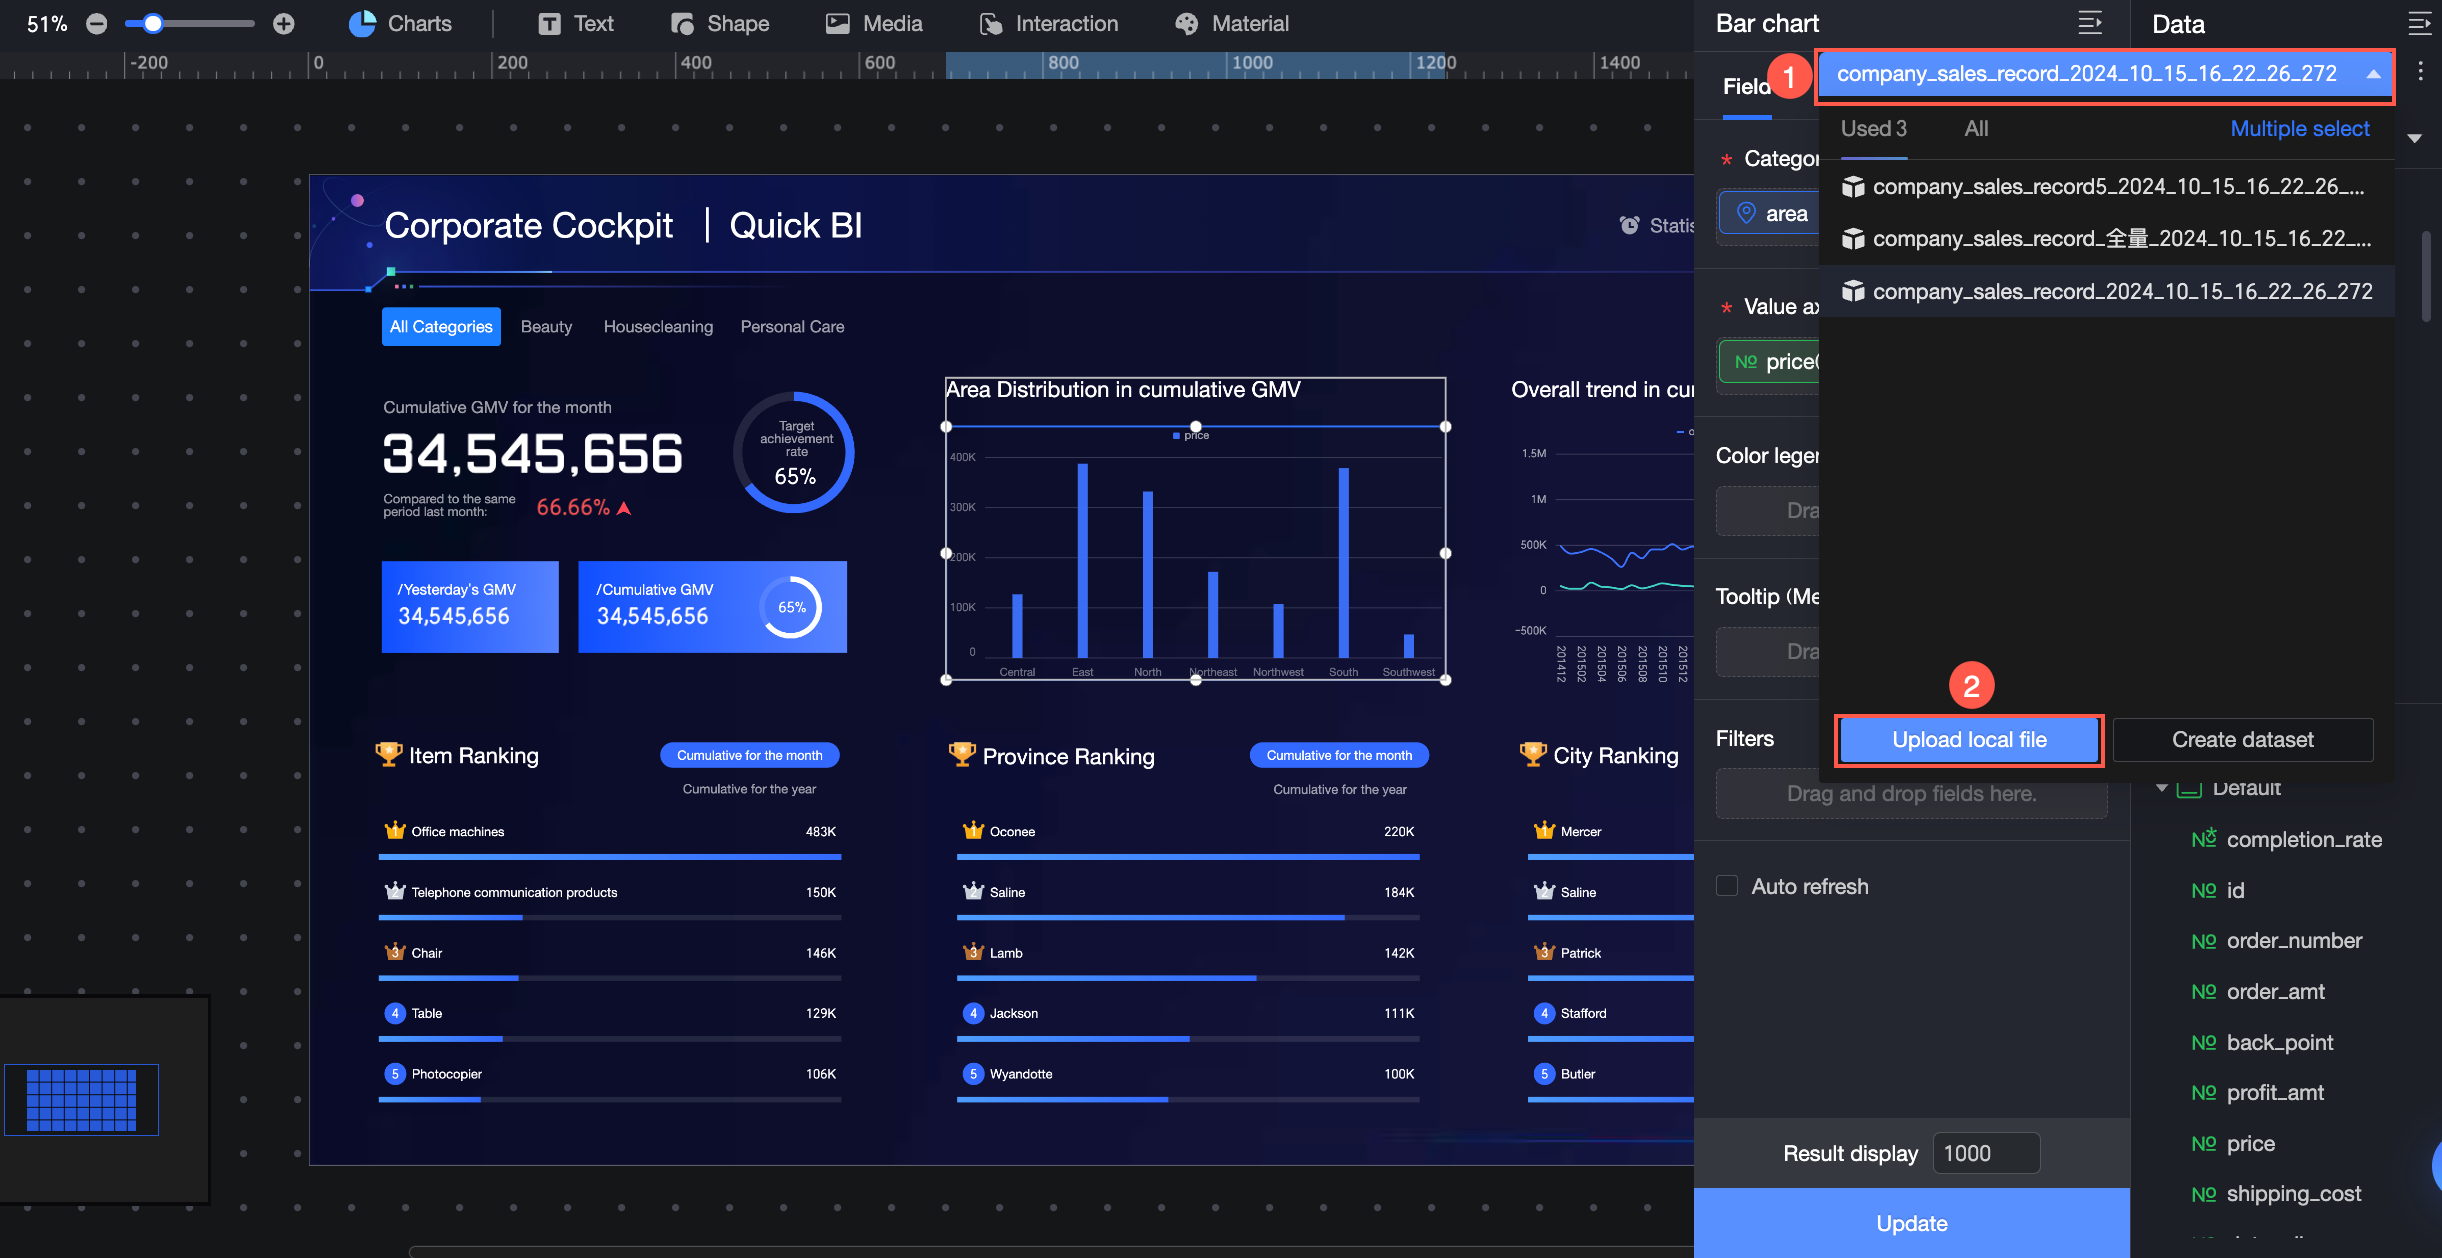Enable the Auto refresh checkbox
The image size is (2442, 1258).
pos(1727,886)
